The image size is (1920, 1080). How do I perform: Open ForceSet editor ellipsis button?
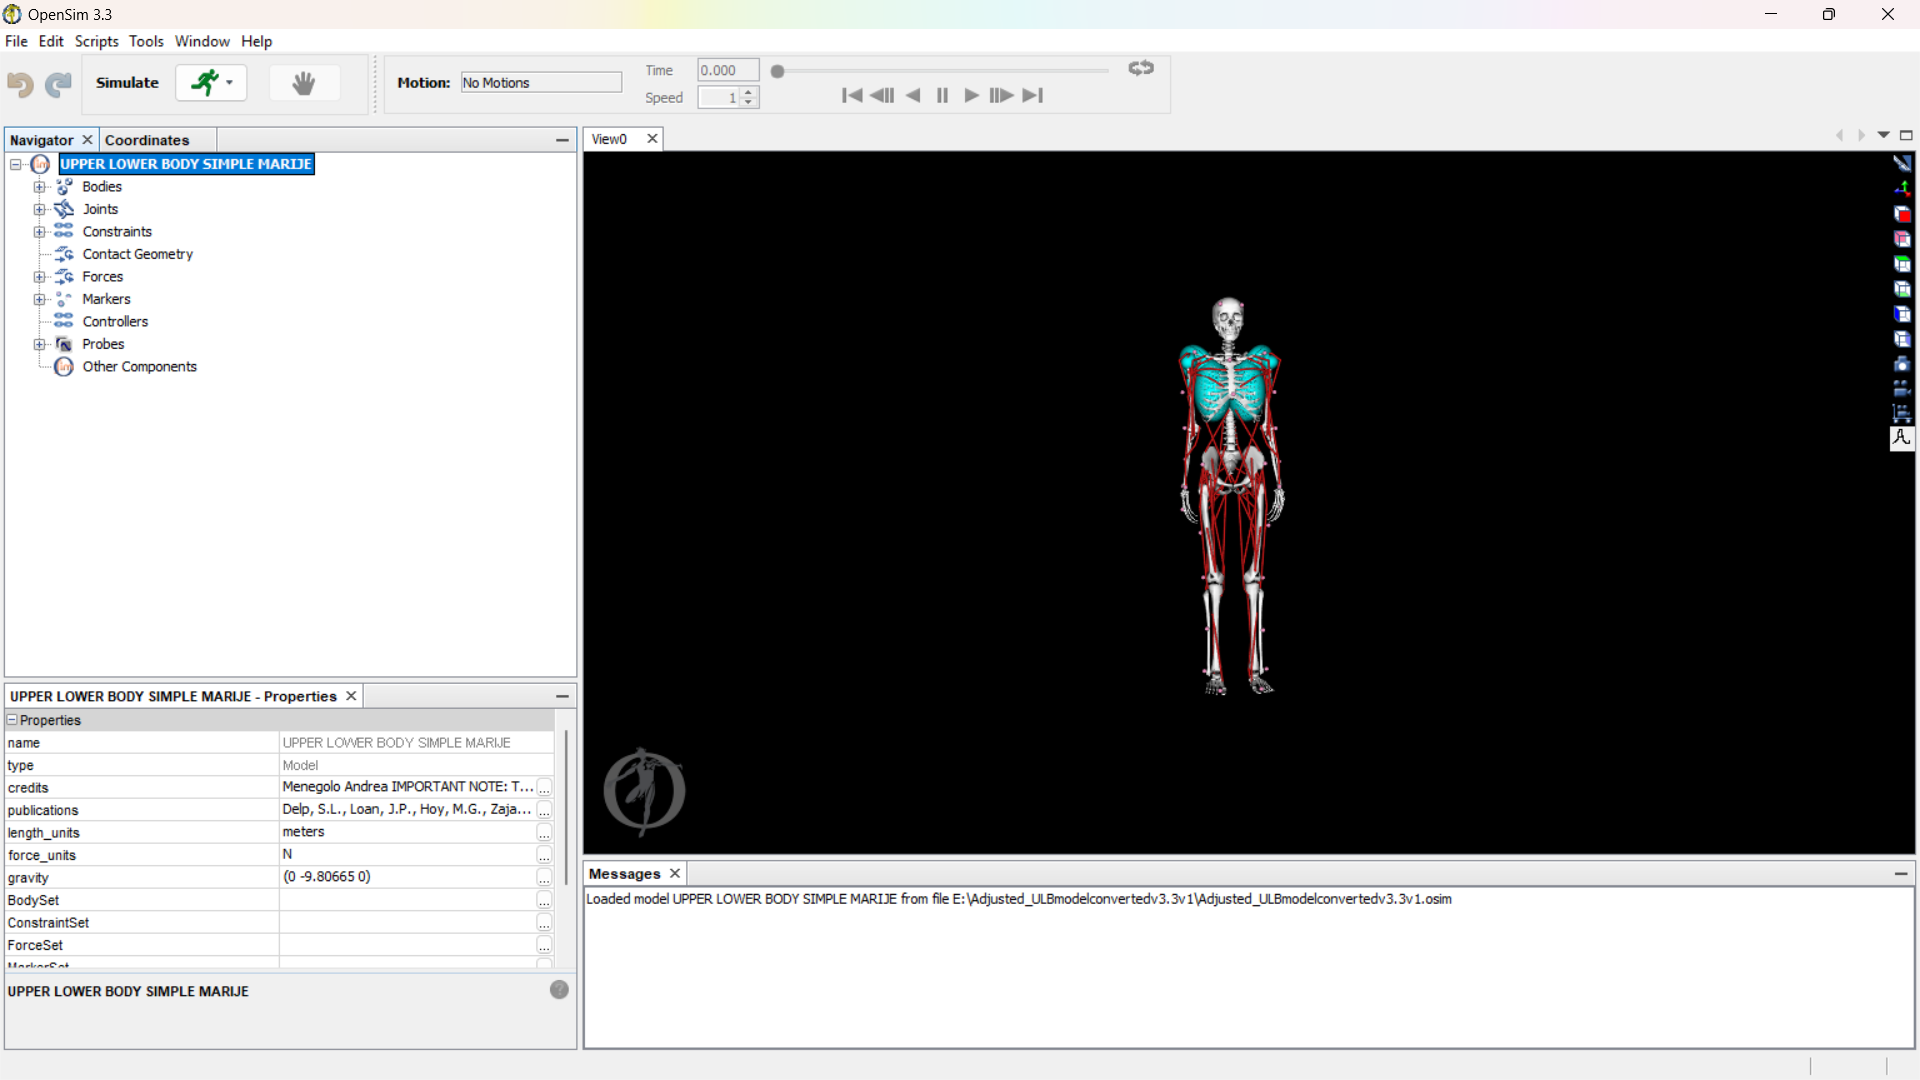point(544,945)
